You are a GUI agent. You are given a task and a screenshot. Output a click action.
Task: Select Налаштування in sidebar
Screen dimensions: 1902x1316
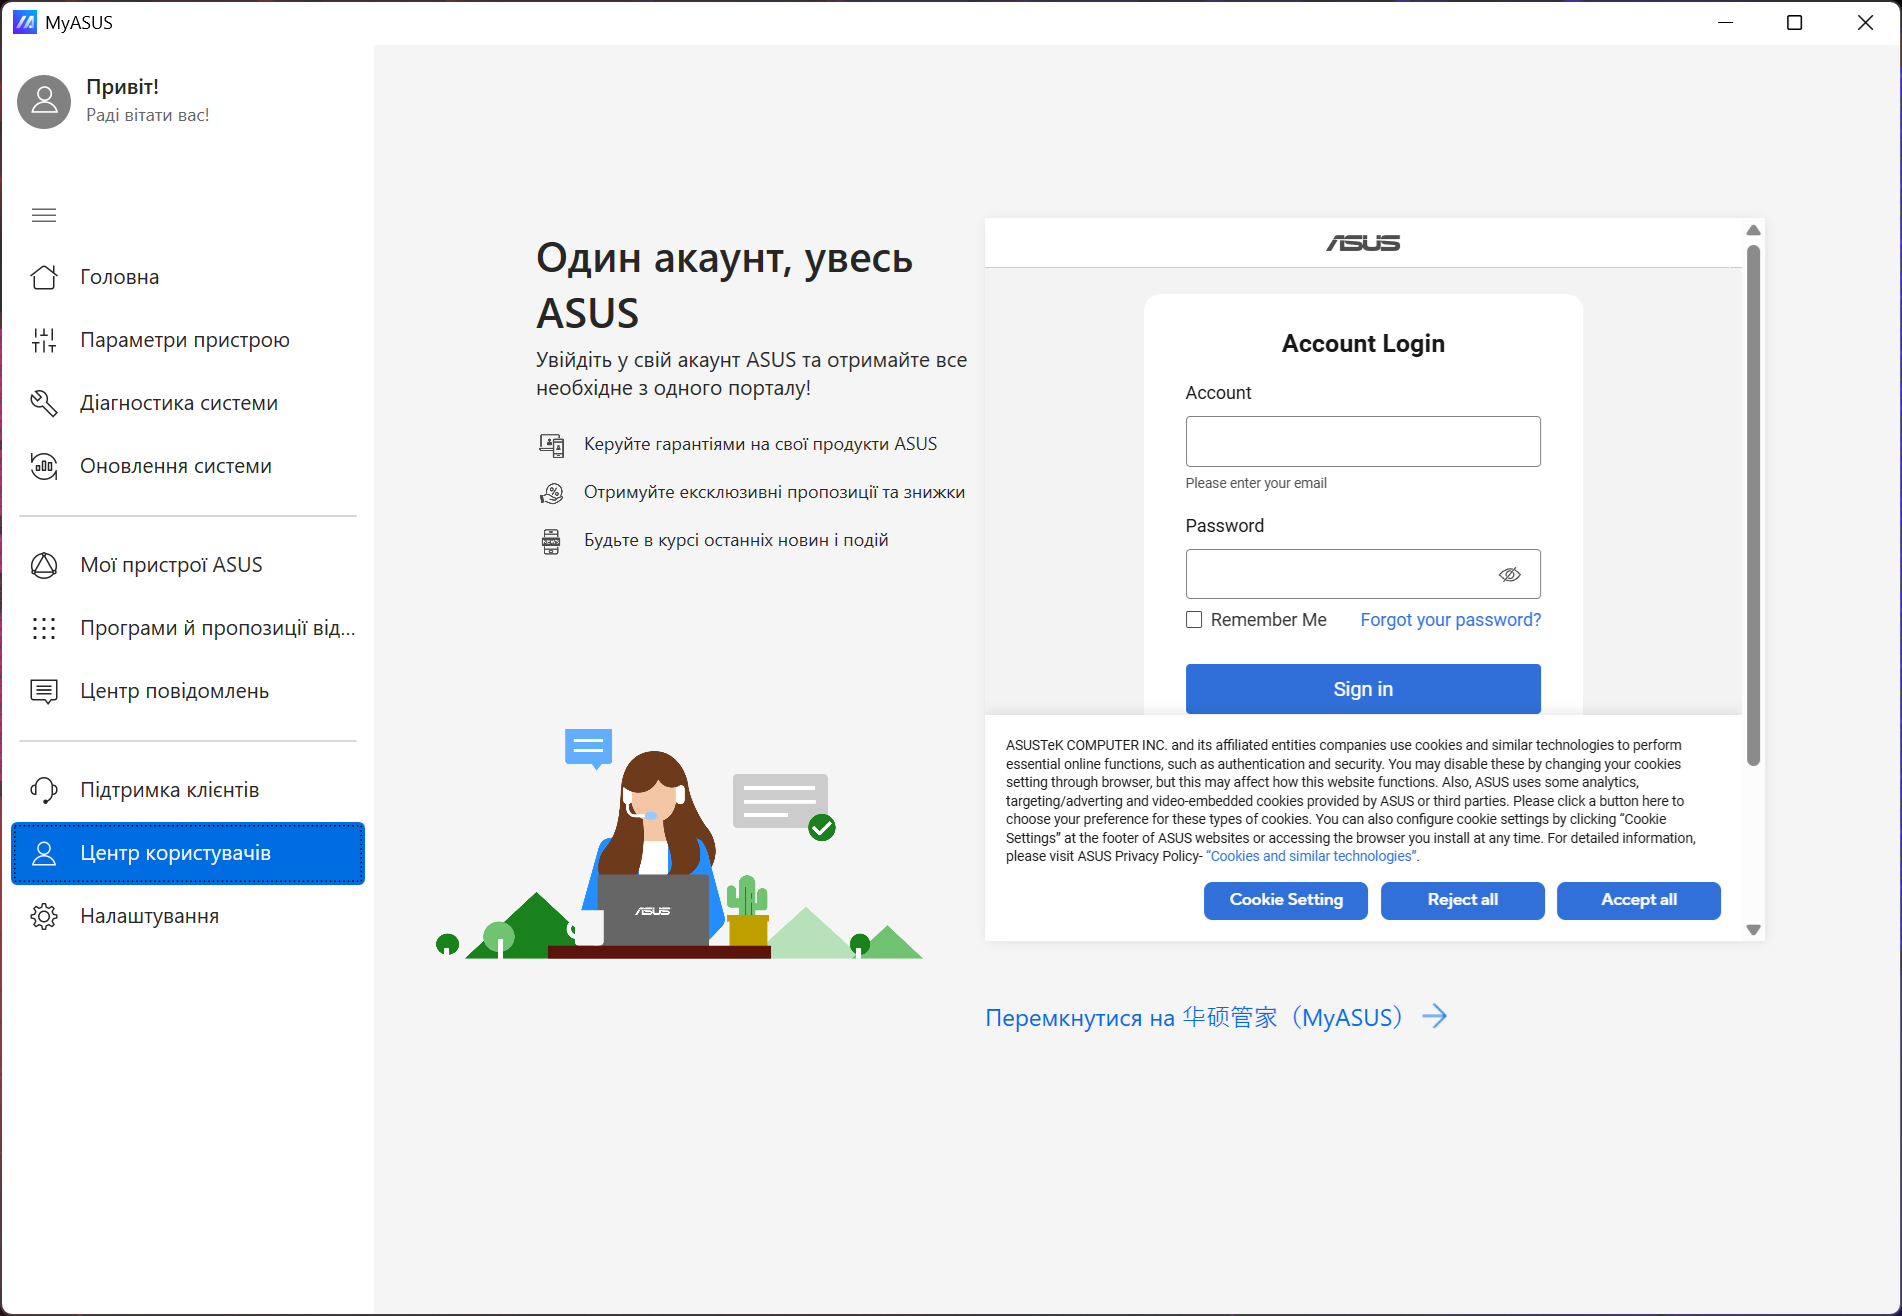(188, 916)
